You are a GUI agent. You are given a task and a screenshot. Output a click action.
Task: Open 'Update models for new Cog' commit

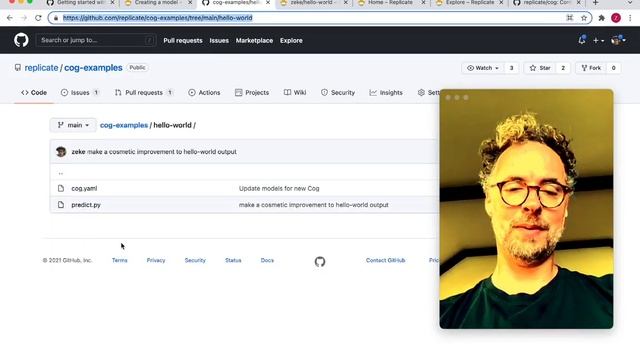click(279, 189)
